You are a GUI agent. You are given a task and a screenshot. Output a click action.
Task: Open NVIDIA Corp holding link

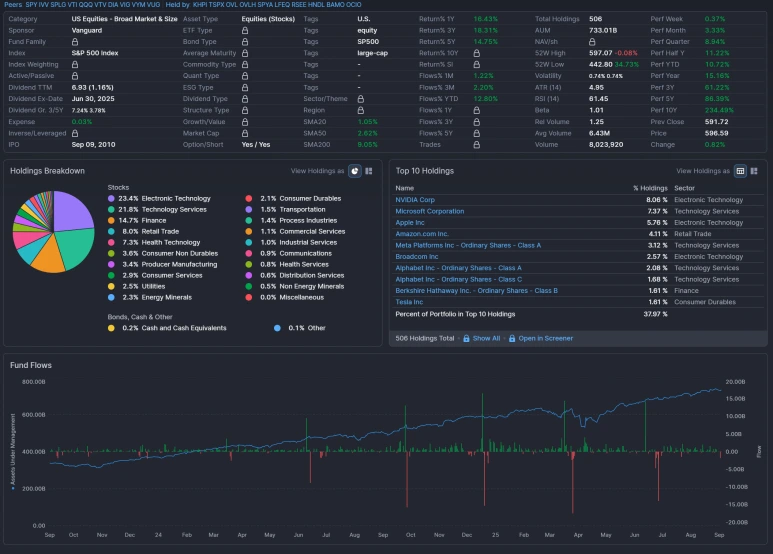click(415, 200)
